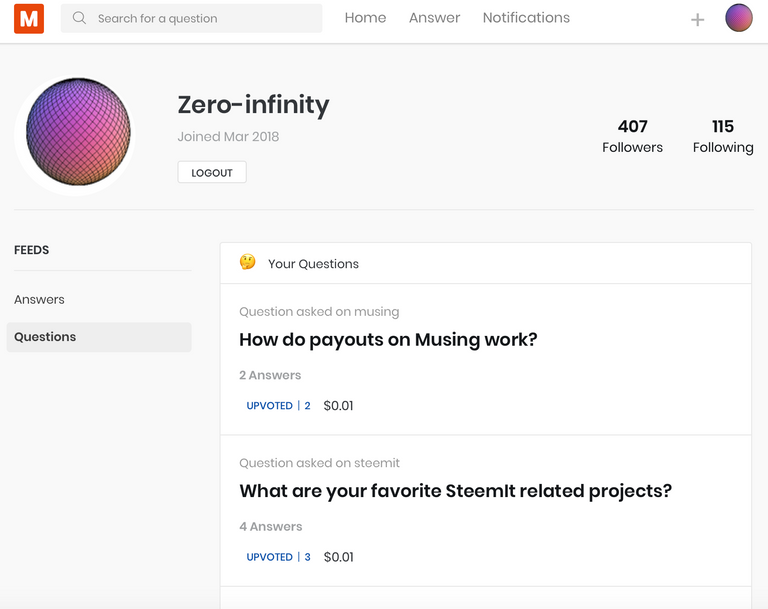
Task: Select the Questions feed in sidebar
Action: click(99, 337)
